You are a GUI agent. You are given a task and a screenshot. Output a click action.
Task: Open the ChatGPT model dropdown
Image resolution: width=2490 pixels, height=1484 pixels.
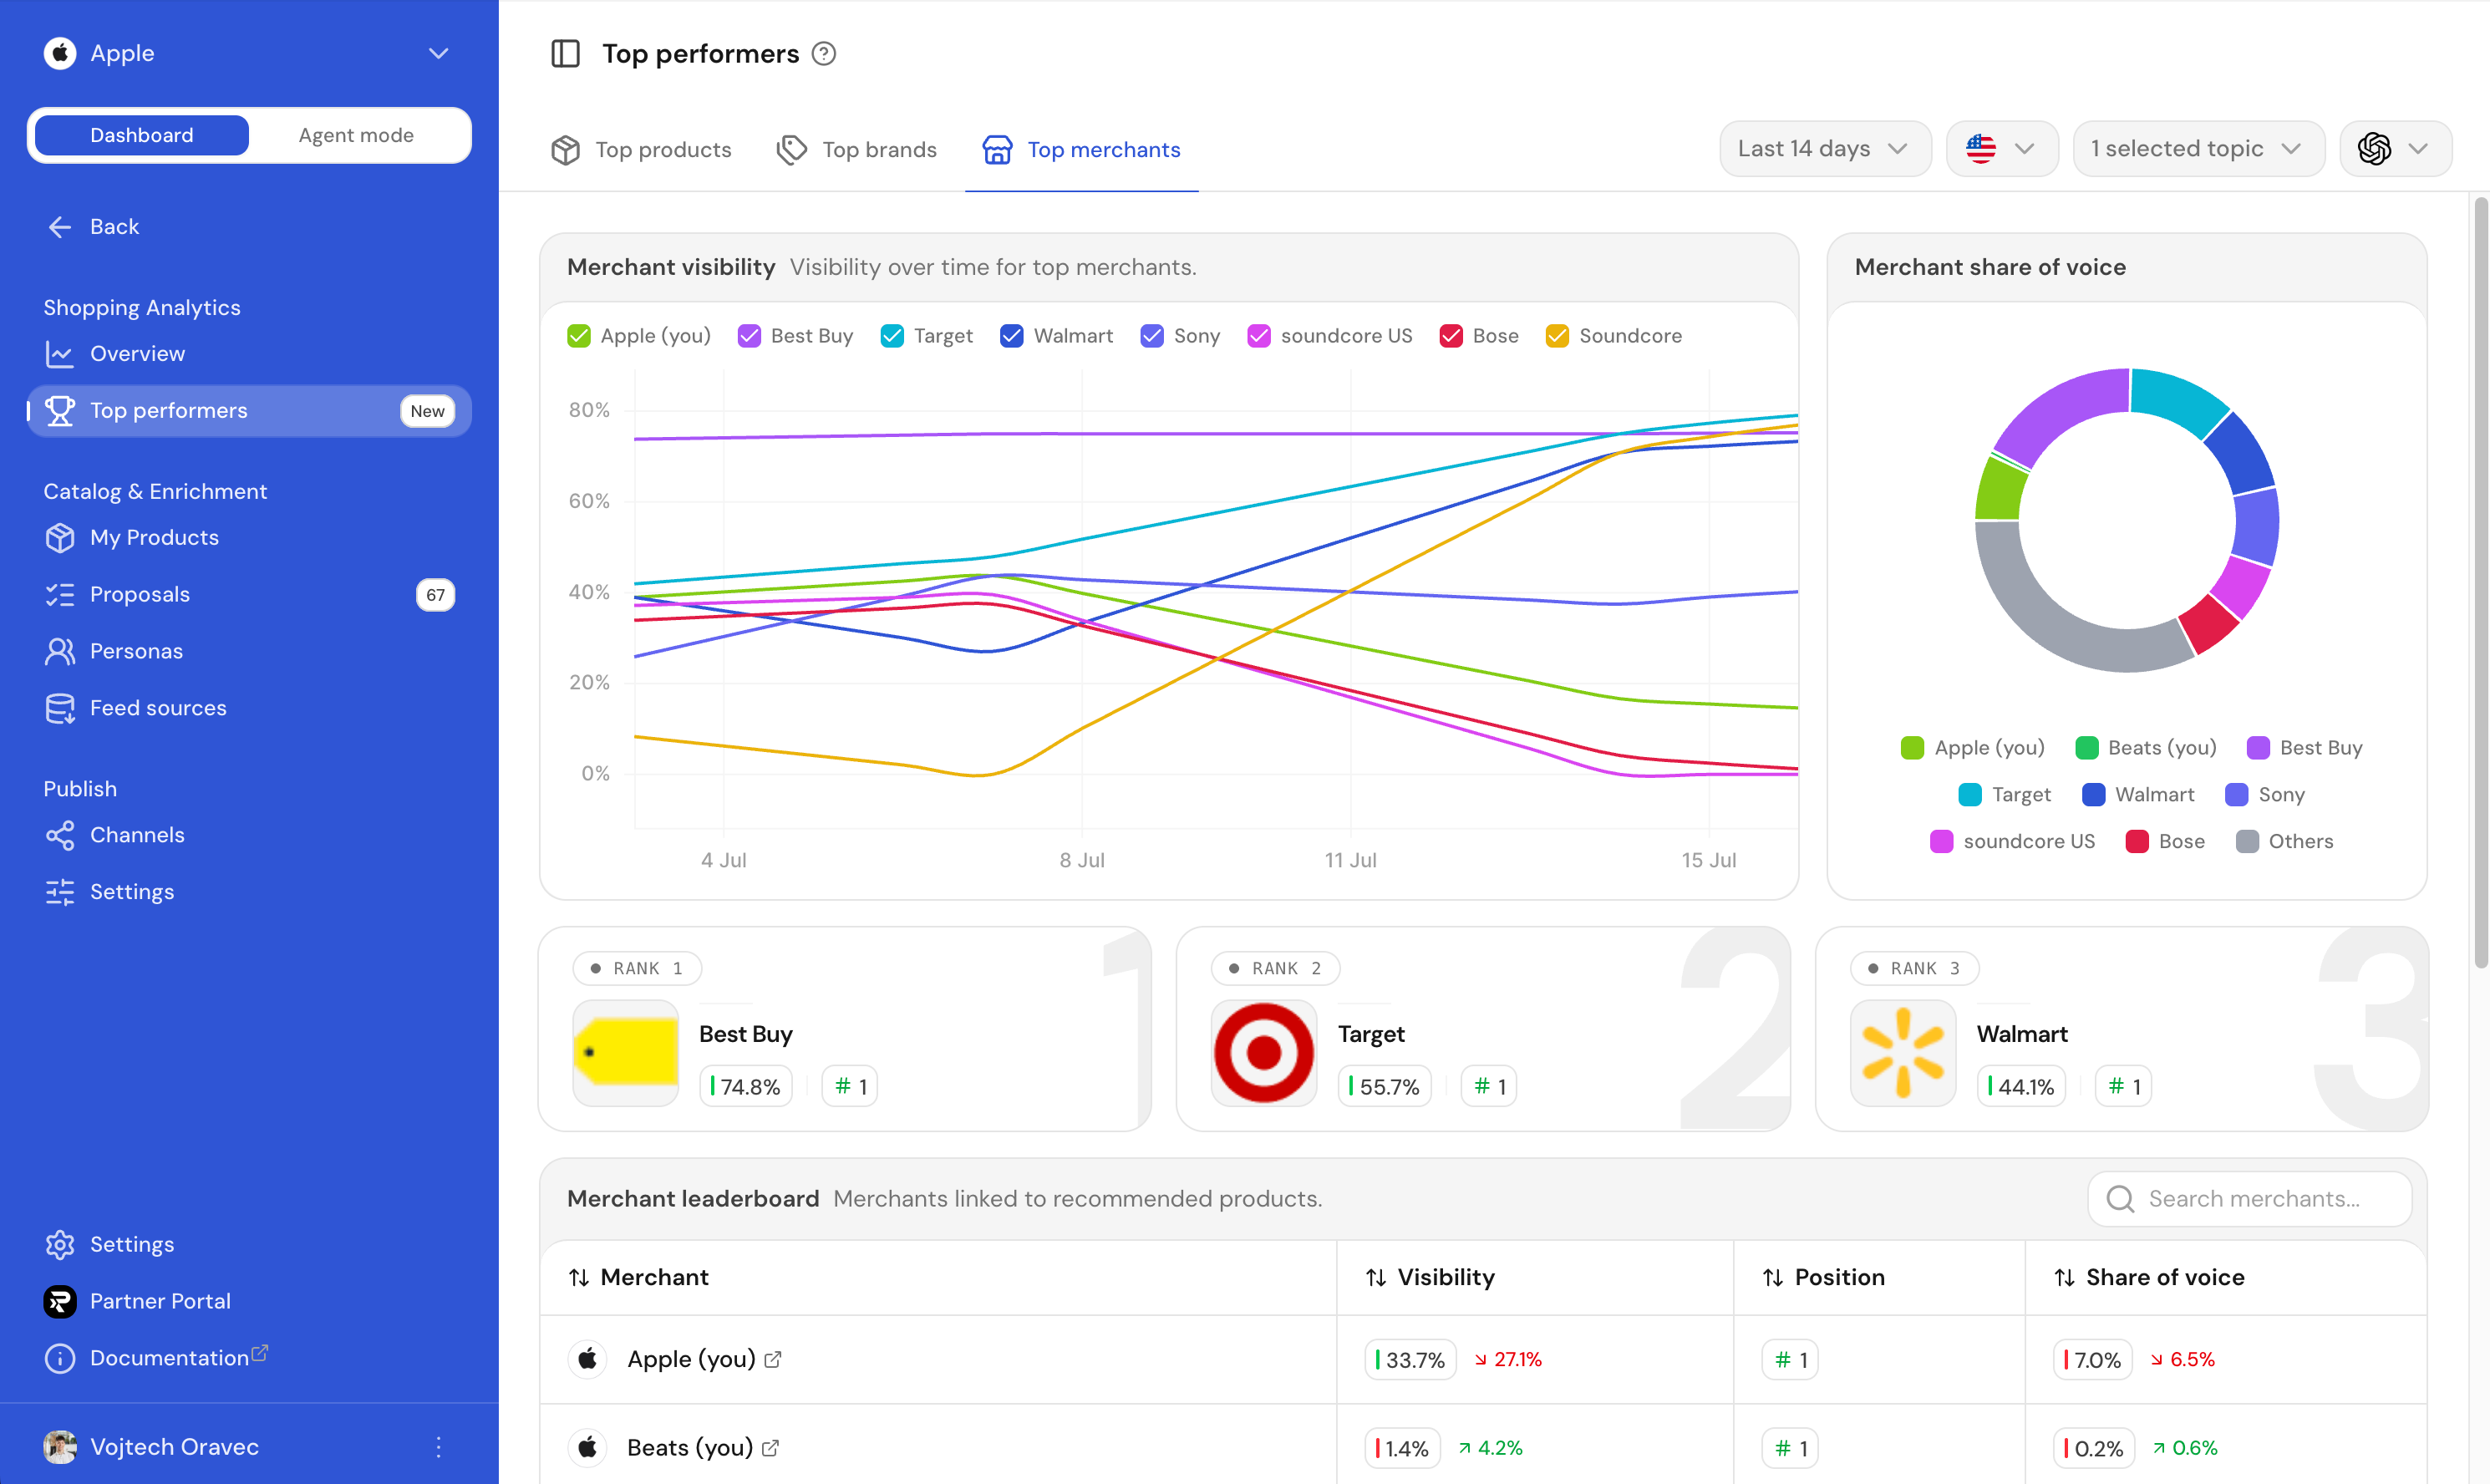2396,149
